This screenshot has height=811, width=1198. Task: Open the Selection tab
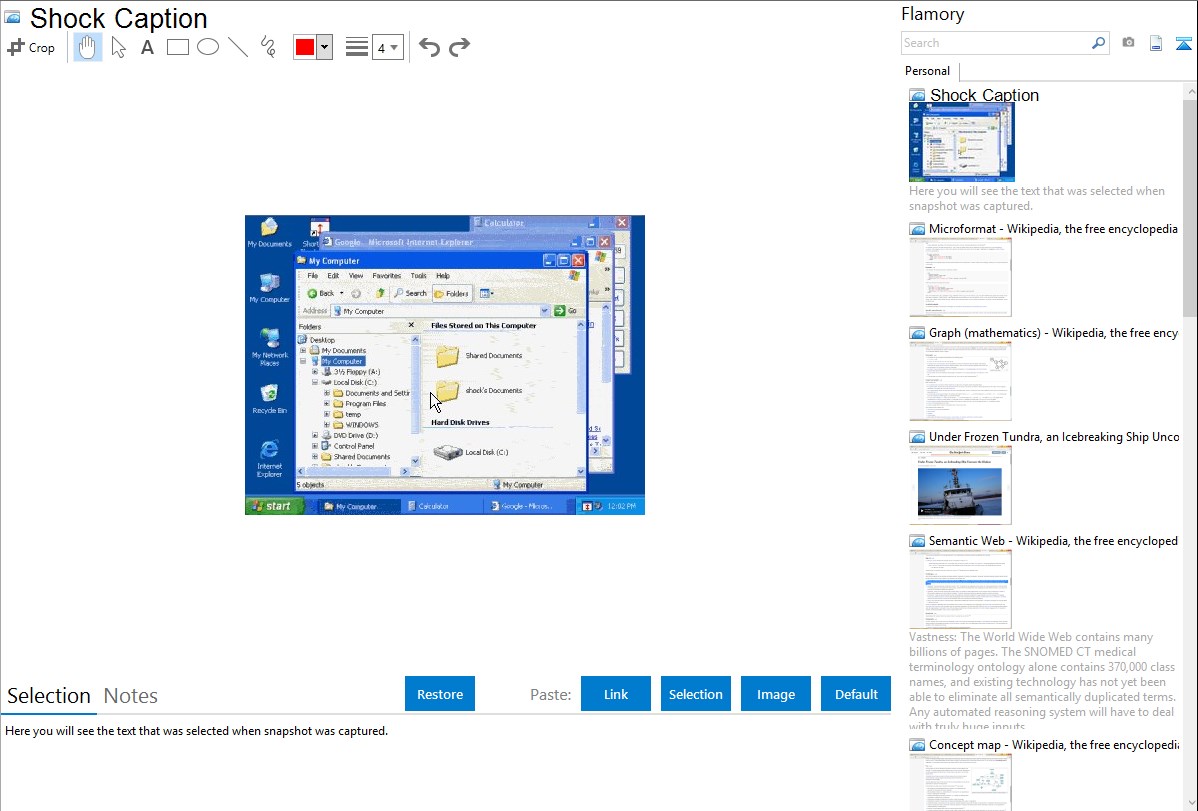(48, 696)
